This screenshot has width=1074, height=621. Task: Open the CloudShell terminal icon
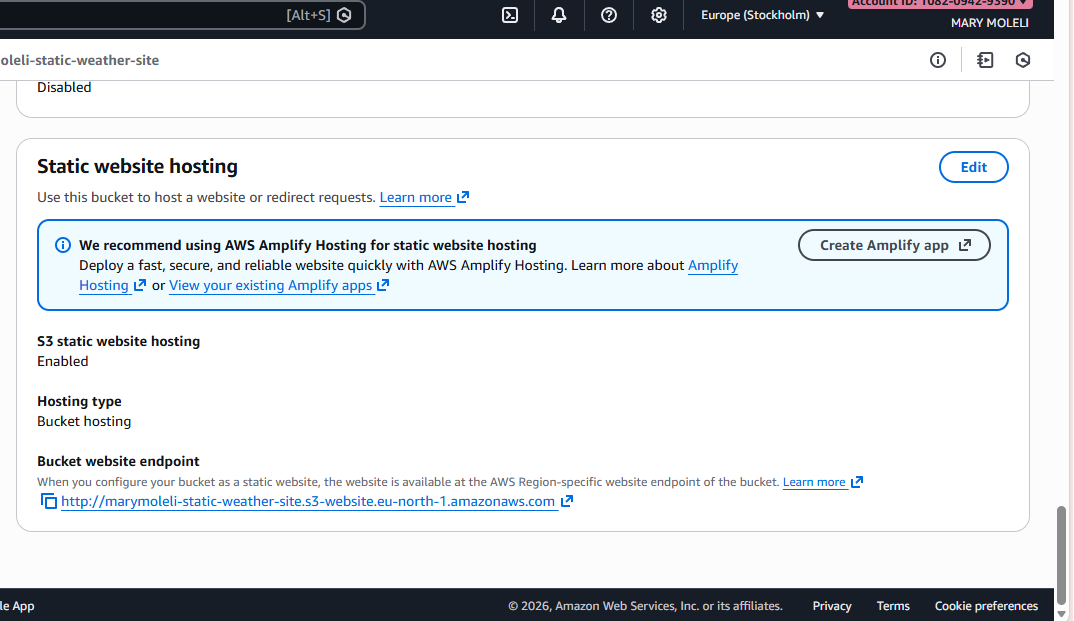(x=510, y=15)
